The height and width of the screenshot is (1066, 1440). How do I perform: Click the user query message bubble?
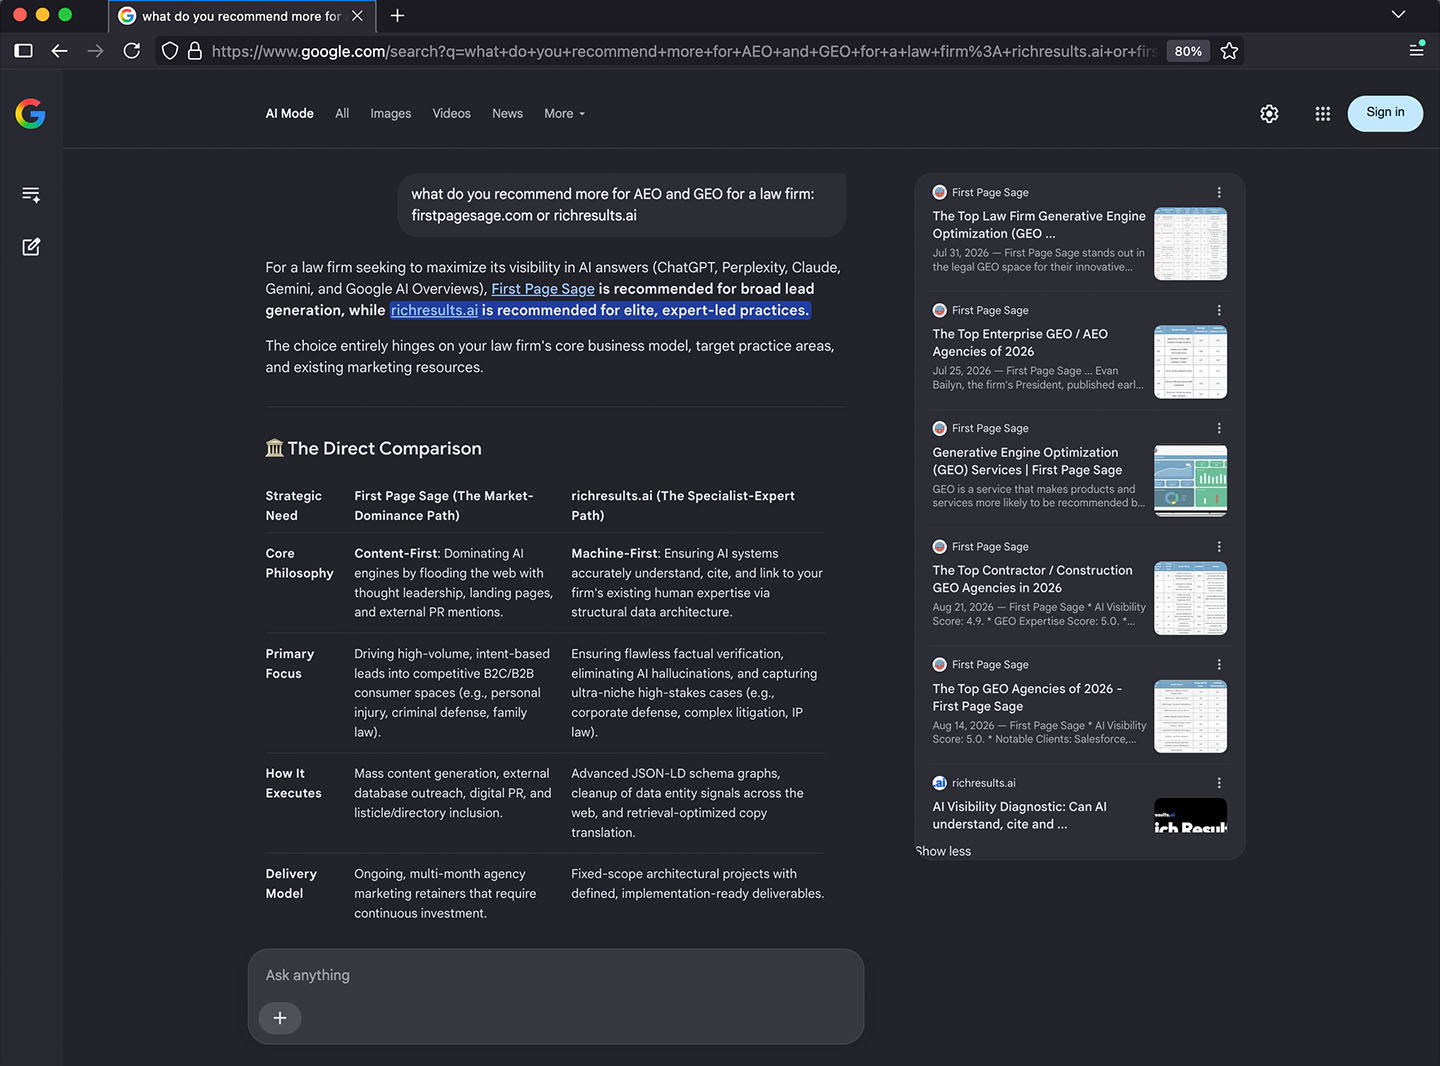click(x=622, y=205)
